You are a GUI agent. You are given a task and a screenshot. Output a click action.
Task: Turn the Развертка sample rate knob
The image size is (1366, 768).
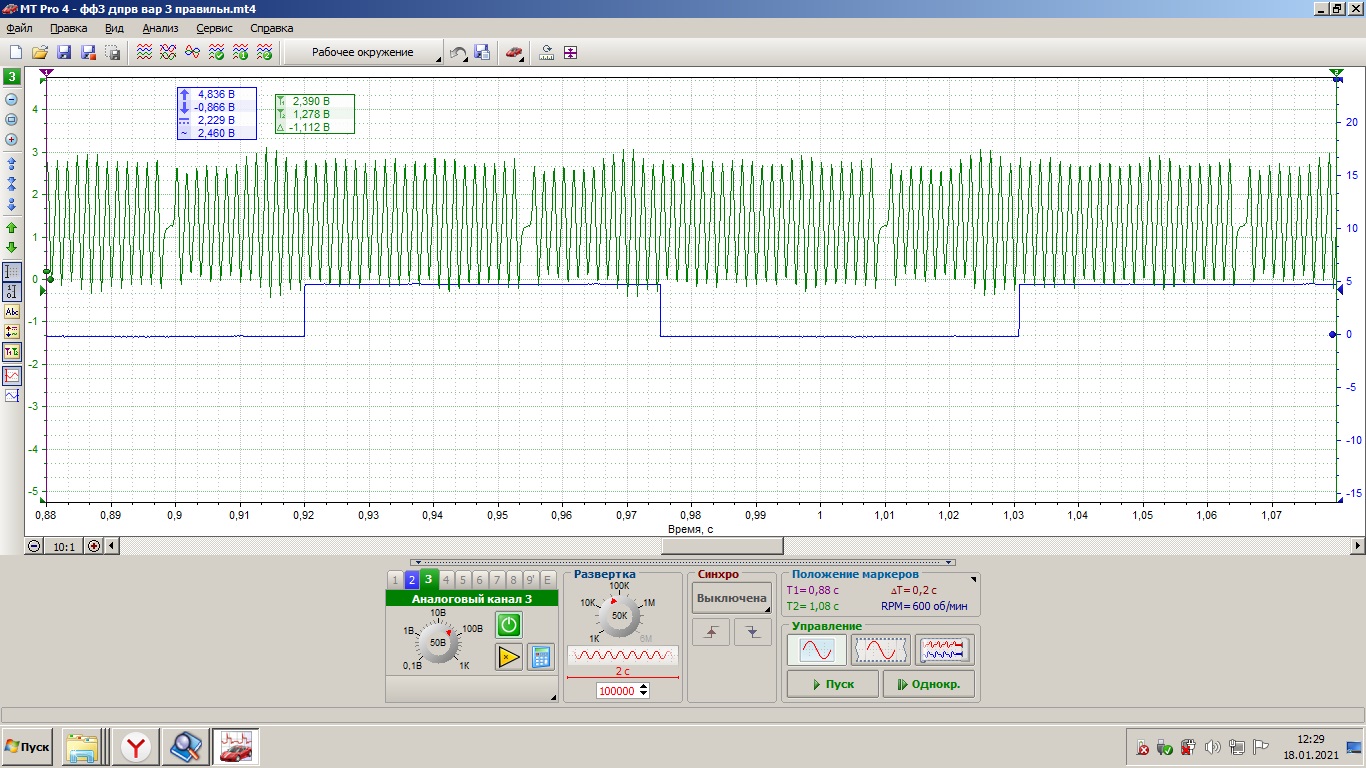coord(619,616)
